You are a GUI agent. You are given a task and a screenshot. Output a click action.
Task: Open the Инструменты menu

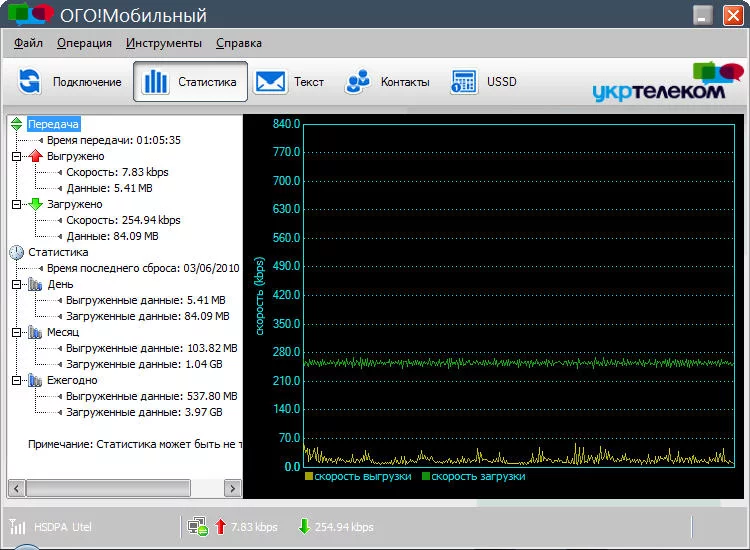pos(164,43)
